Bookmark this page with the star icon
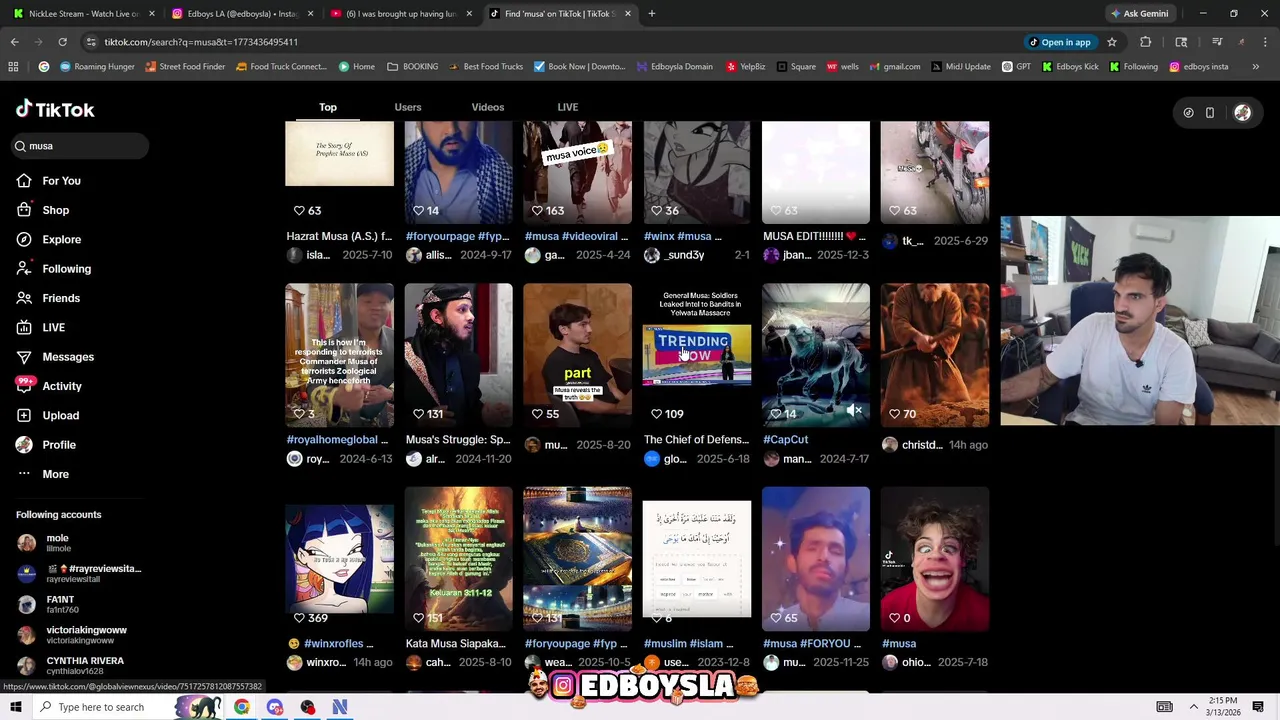Screen dimensions: 1280x720 pyautogui.click(x=1111, y=42)
